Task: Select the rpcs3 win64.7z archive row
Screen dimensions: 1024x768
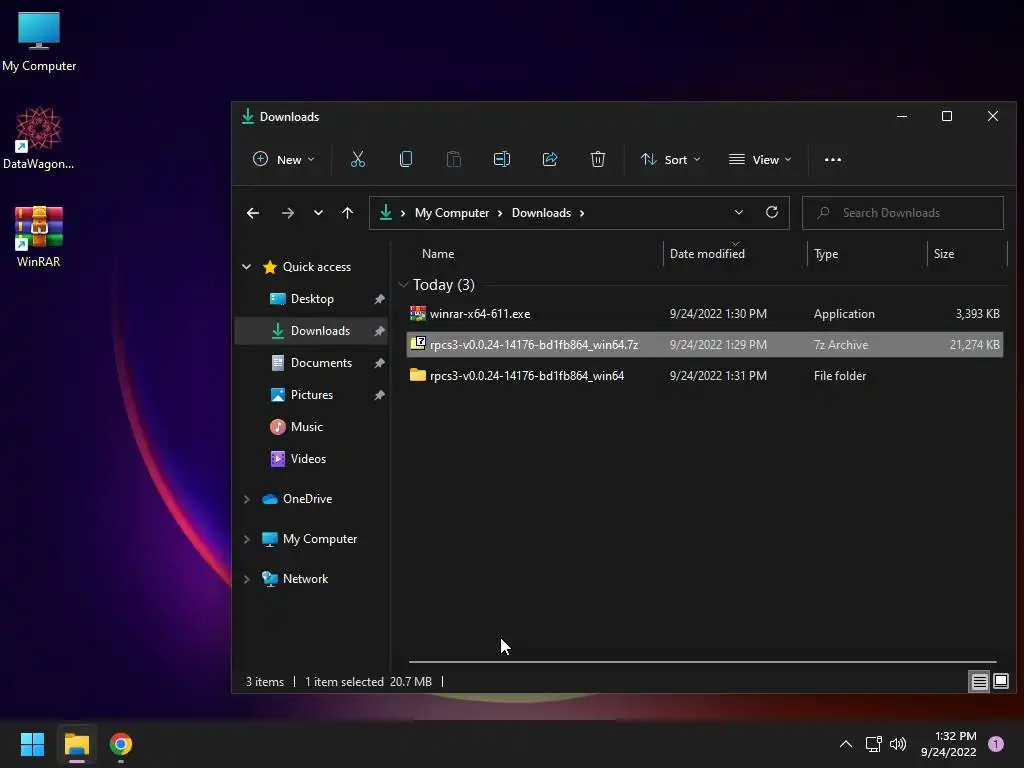Action: click(705, 345)
